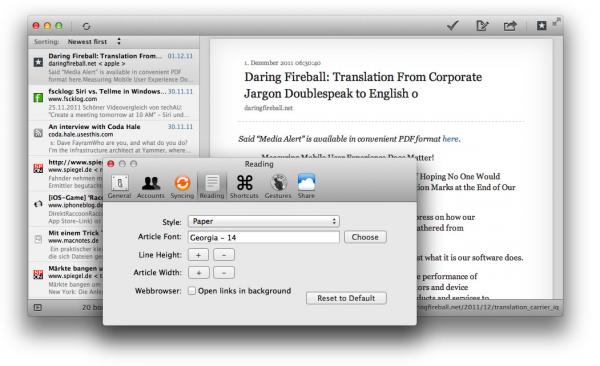Open the Gestures preferences pane

[x=278, y=187]
